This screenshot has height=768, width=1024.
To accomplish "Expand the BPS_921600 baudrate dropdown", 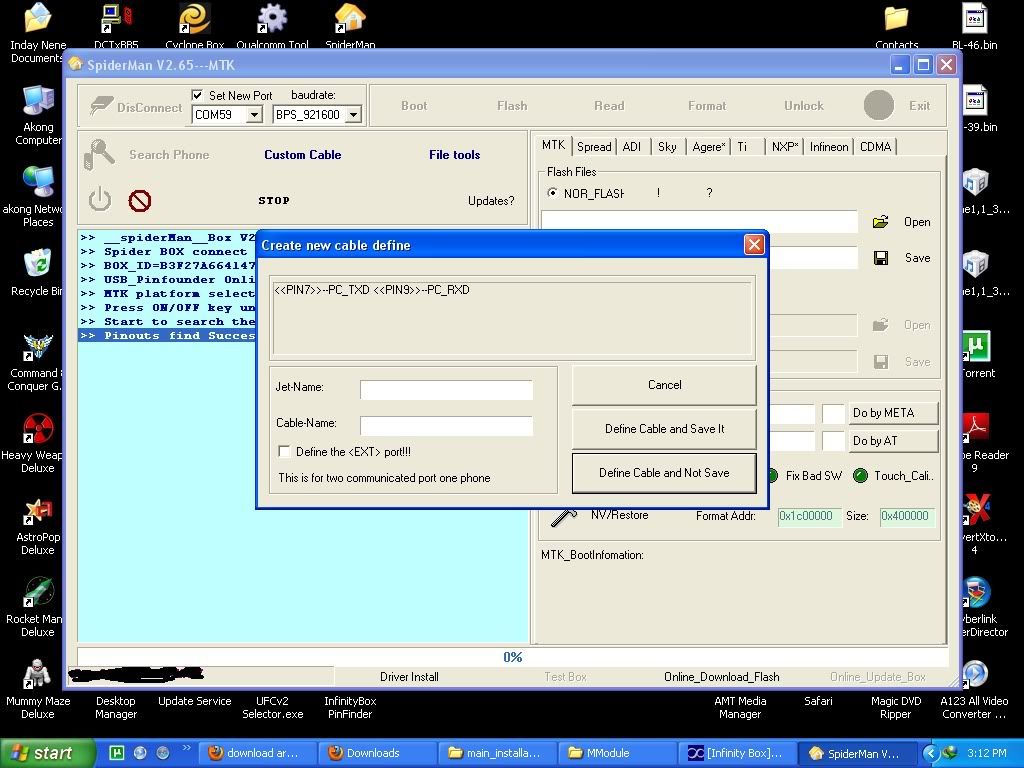I will (353, 115).
